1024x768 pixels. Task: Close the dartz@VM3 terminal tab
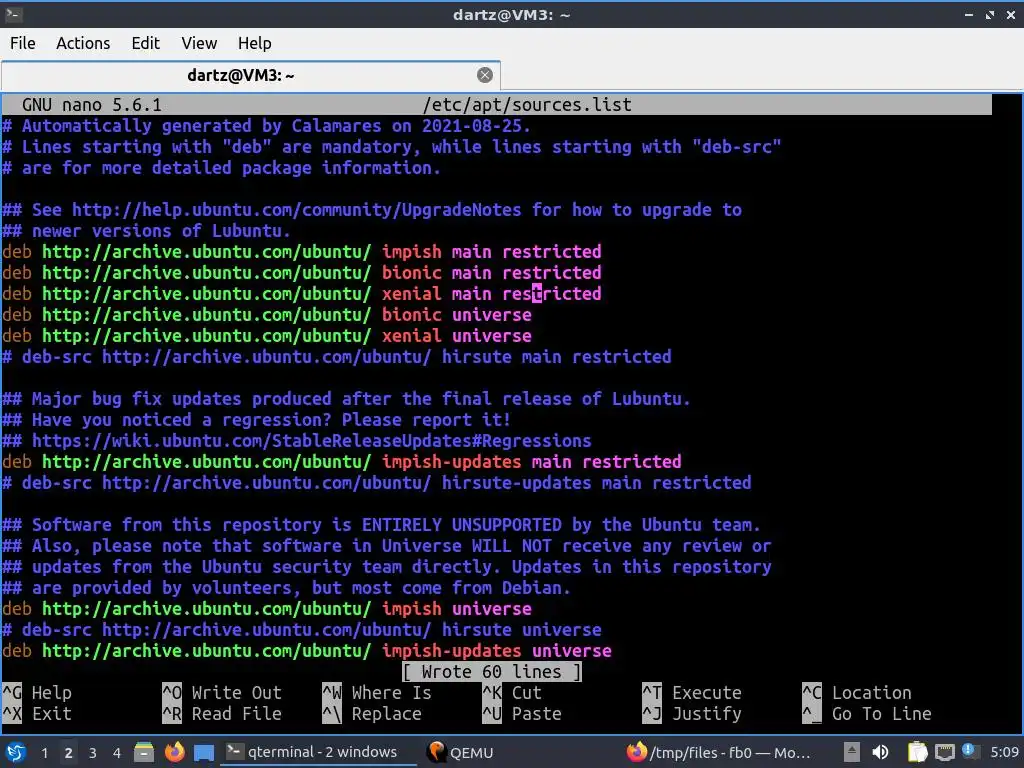[x=485, y=75]
